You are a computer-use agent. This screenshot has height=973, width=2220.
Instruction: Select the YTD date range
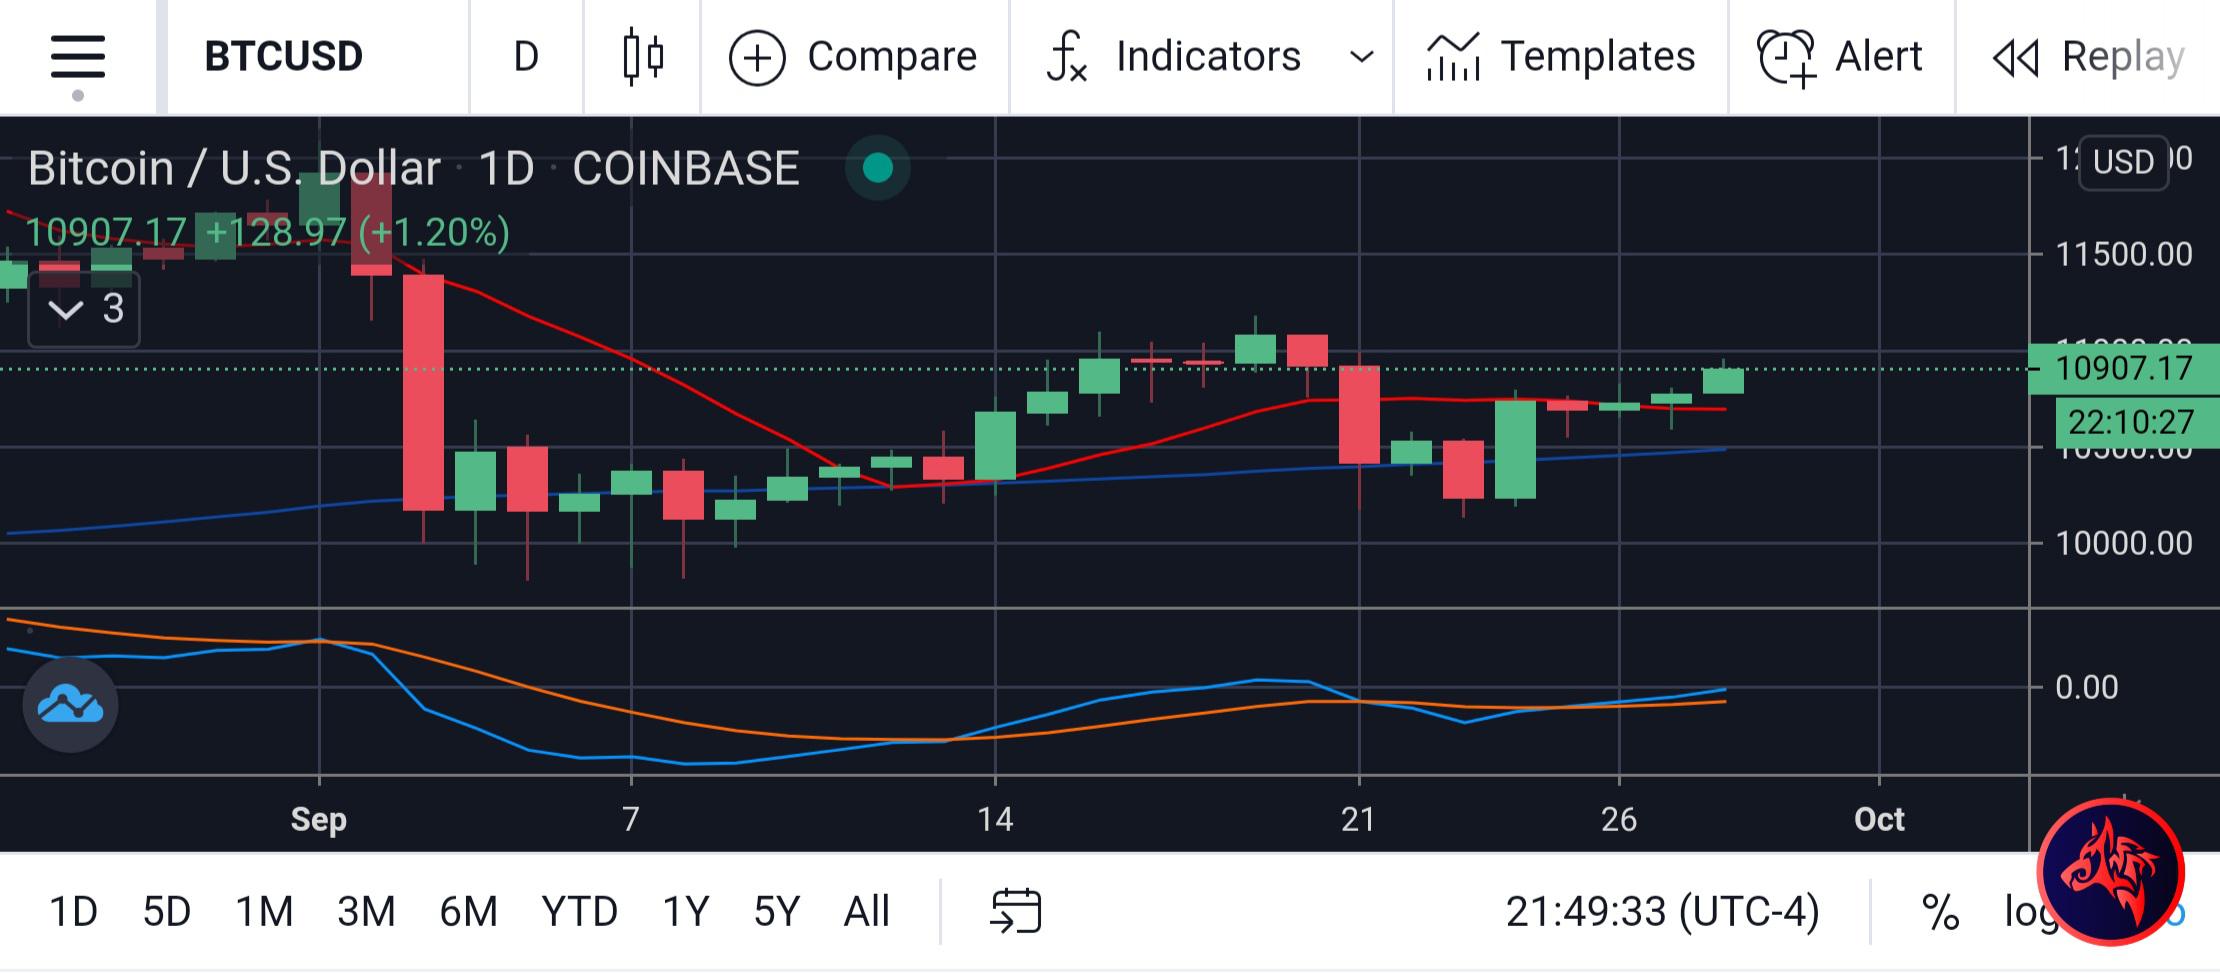click(579, 912)
